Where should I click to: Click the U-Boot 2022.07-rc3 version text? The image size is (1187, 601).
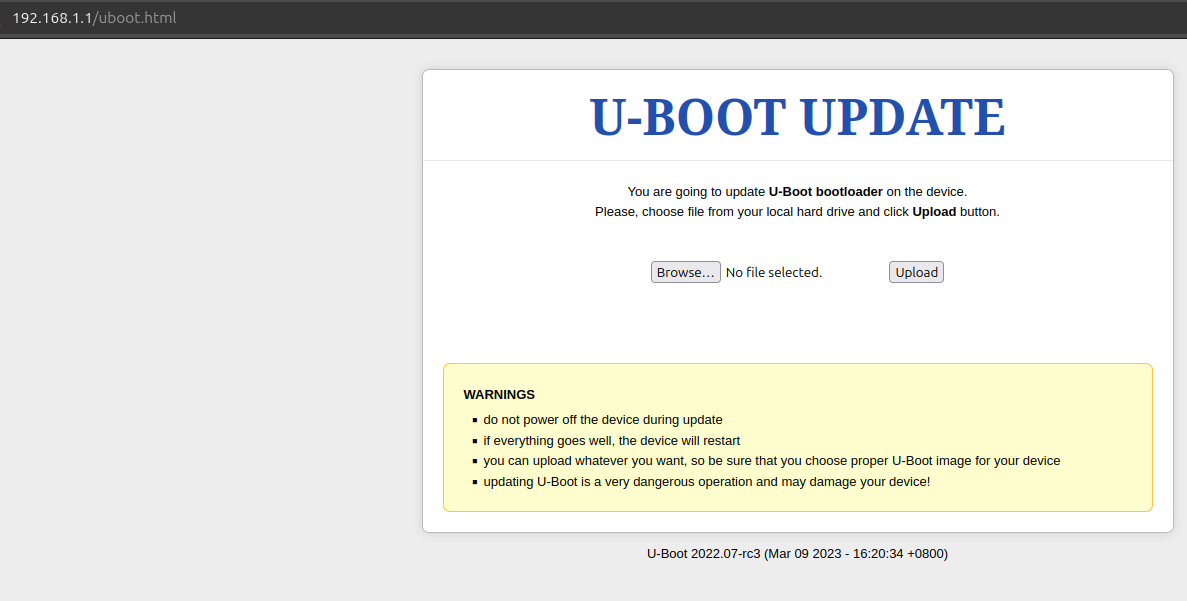pyautogui.click(x=703, y=554)
